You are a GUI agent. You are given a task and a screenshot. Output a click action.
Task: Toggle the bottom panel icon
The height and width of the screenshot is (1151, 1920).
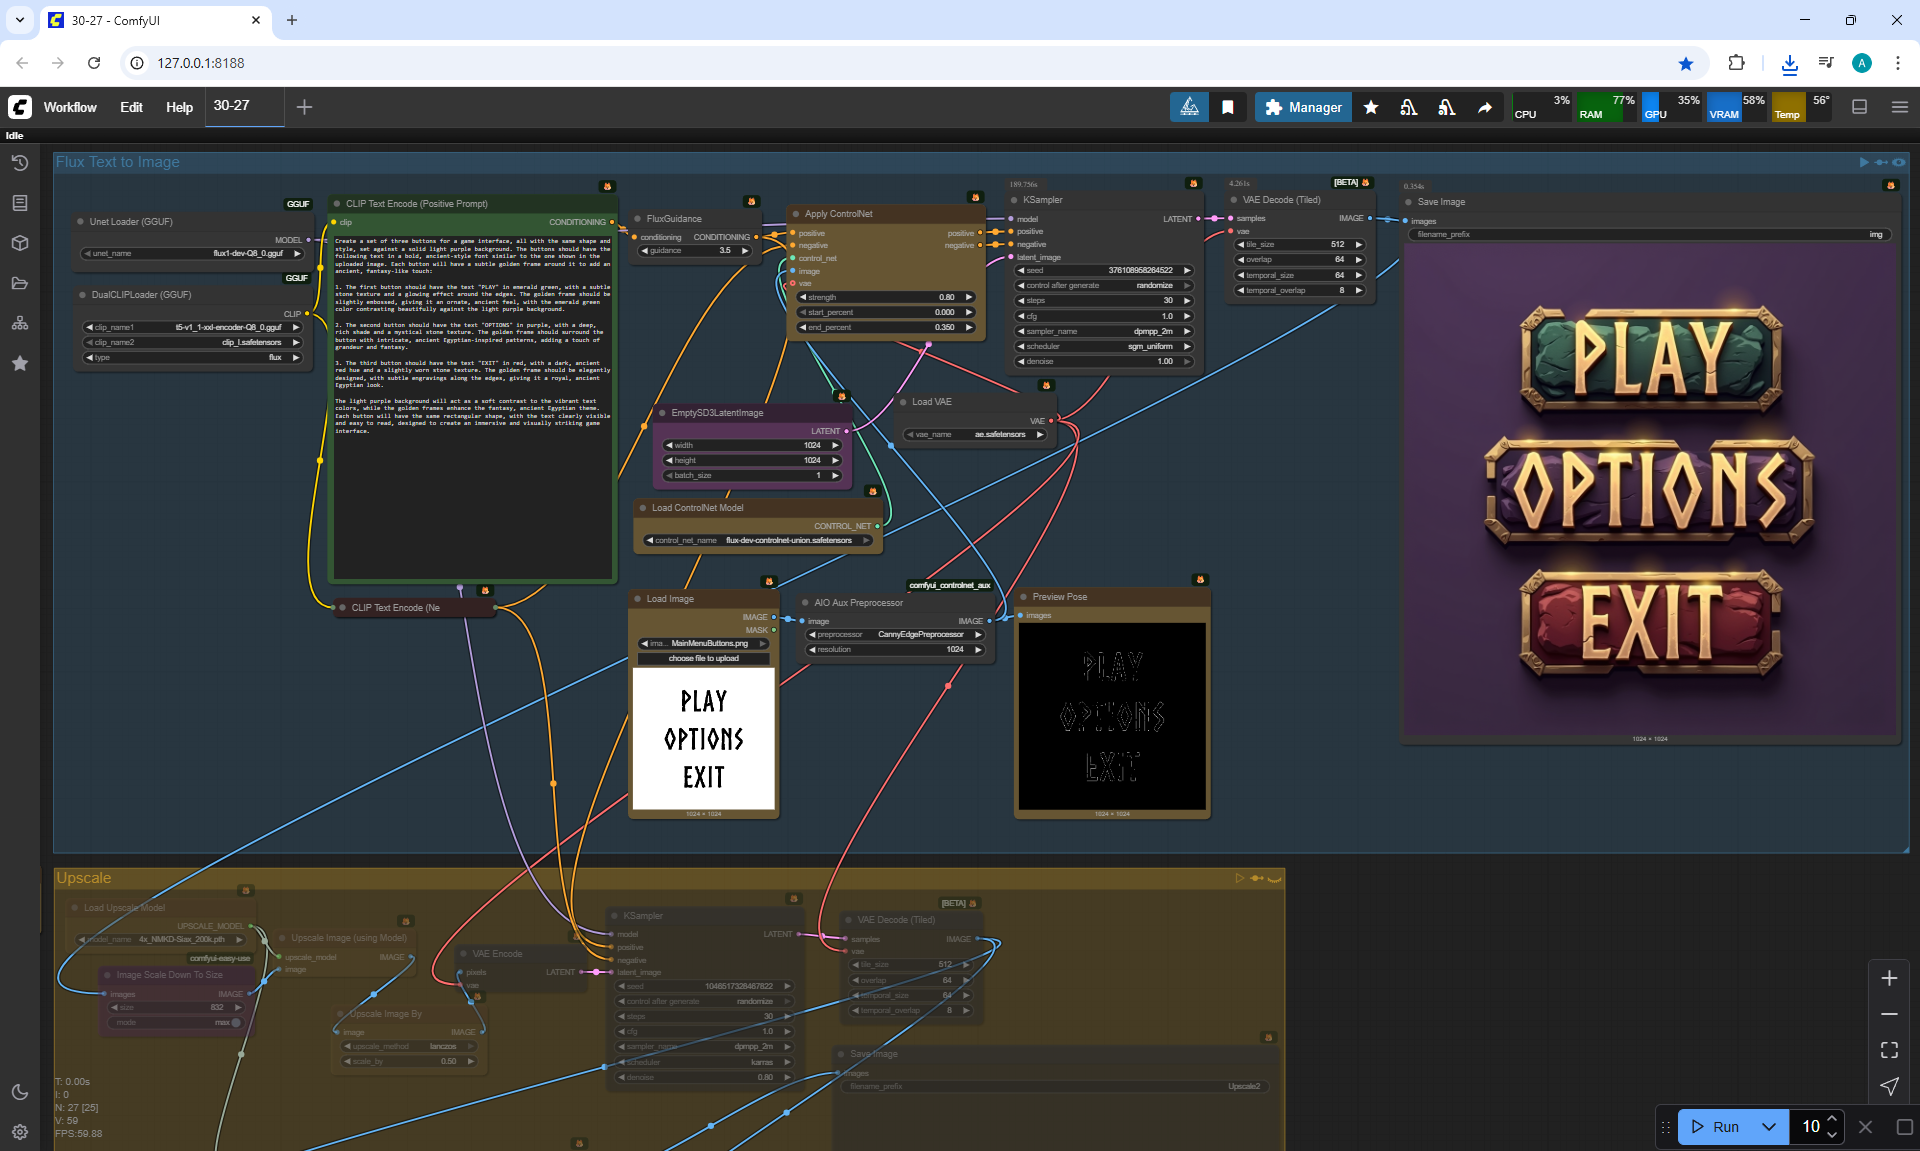[1860, 107]
